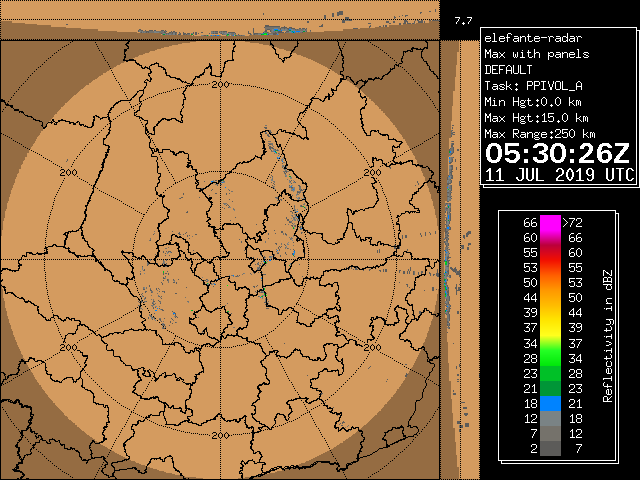Screen dimensions: 640x480
Task: Select the bottom gray 2-7 dBZ swatch
Action: coord(552,450)
